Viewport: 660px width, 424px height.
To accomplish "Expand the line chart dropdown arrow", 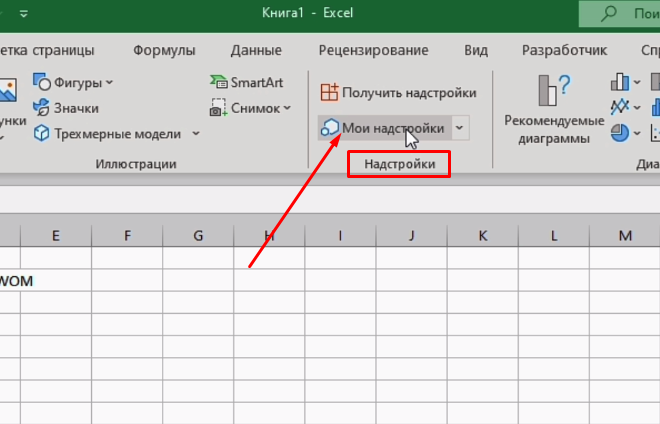I will click(x=637, y=108).
